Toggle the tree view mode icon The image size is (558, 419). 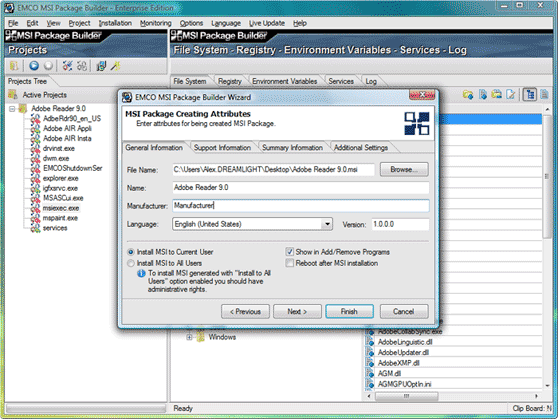(x=530, y=95)
